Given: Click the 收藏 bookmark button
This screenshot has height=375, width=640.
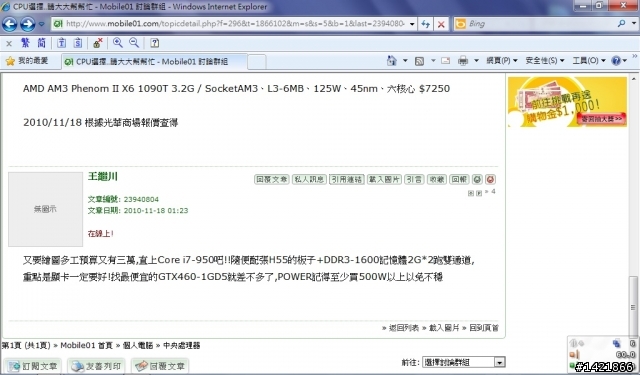Looking at the screenshot, I should coord(436,180).
